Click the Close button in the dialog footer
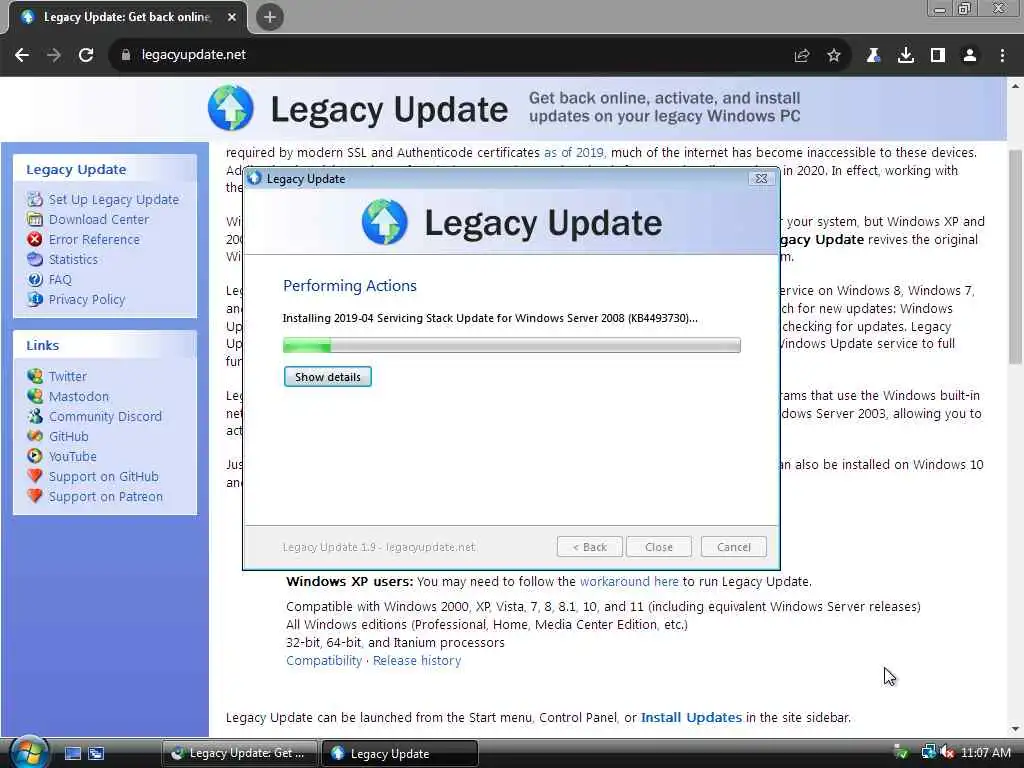The image size is (1024, 768). [x=658, y=547]
